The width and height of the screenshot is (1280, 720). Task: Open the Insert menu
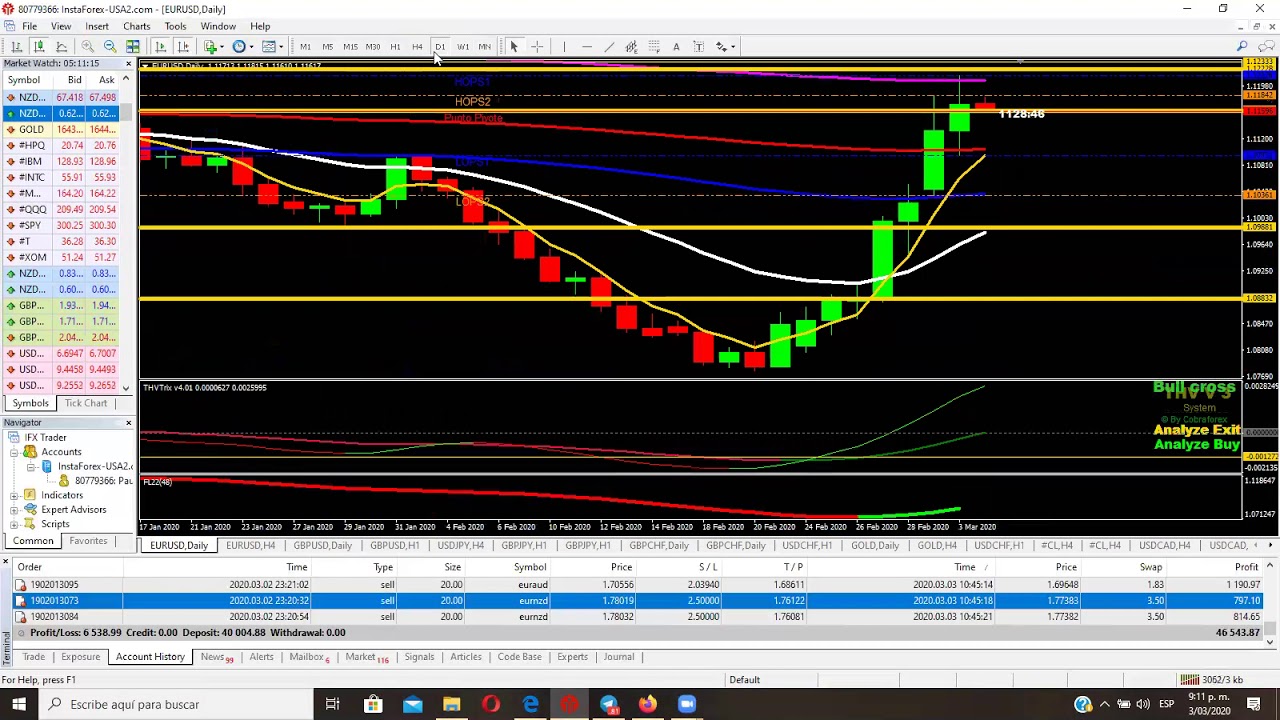(x=97, y=26)
